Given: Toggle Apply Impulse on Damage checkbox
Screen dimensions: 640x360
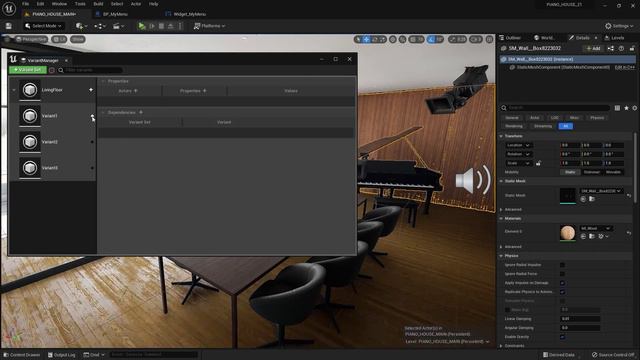Looking at the screenshot, I should tap(562, 283).
